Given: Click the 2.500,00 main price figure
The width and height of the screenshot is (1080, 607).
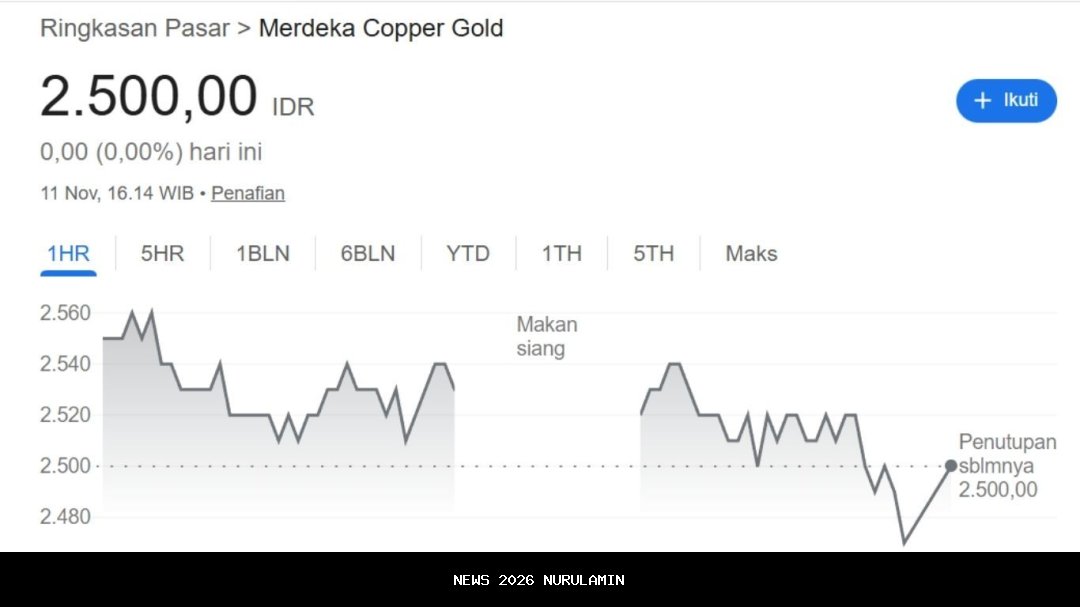Looking at the screenshot, I should [x=149, y=97].
